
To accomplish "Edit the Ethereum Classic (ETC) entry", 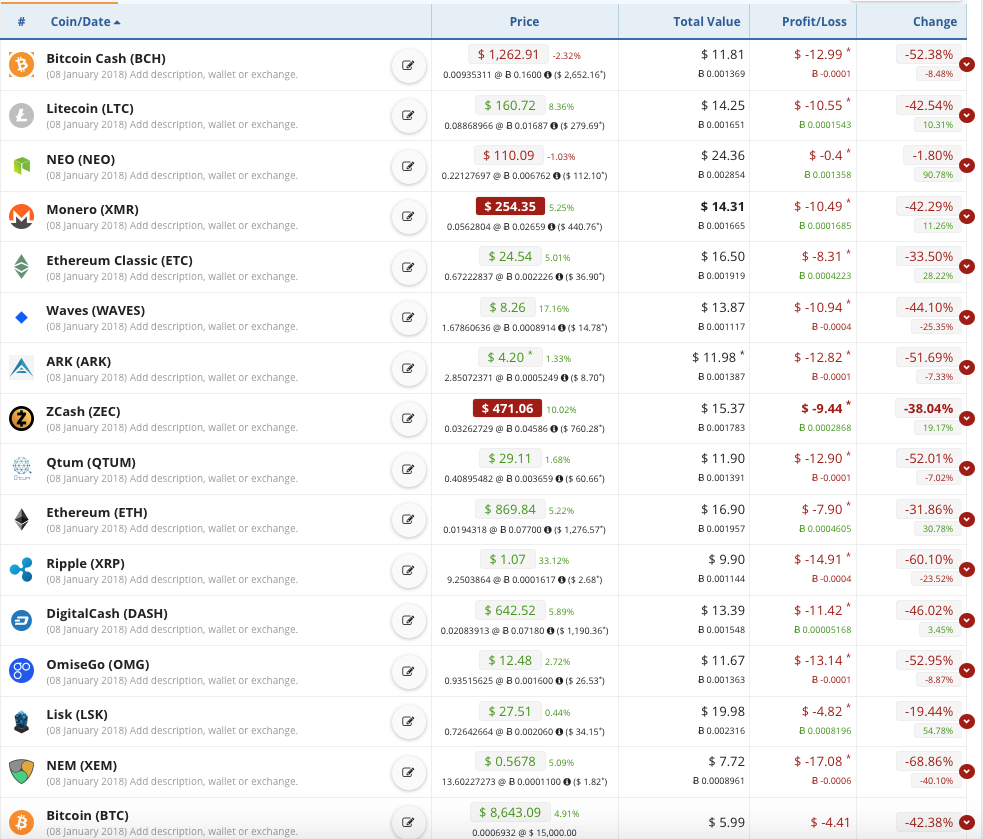I will coord(408,267).
